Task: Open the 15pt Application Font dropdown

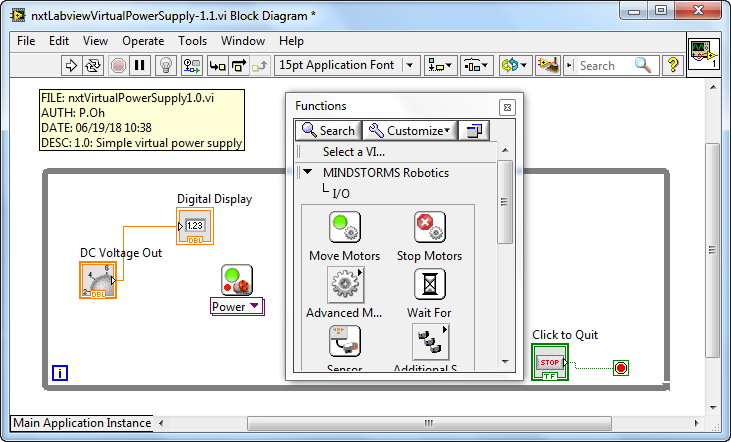Action: (x=347, y=65)
